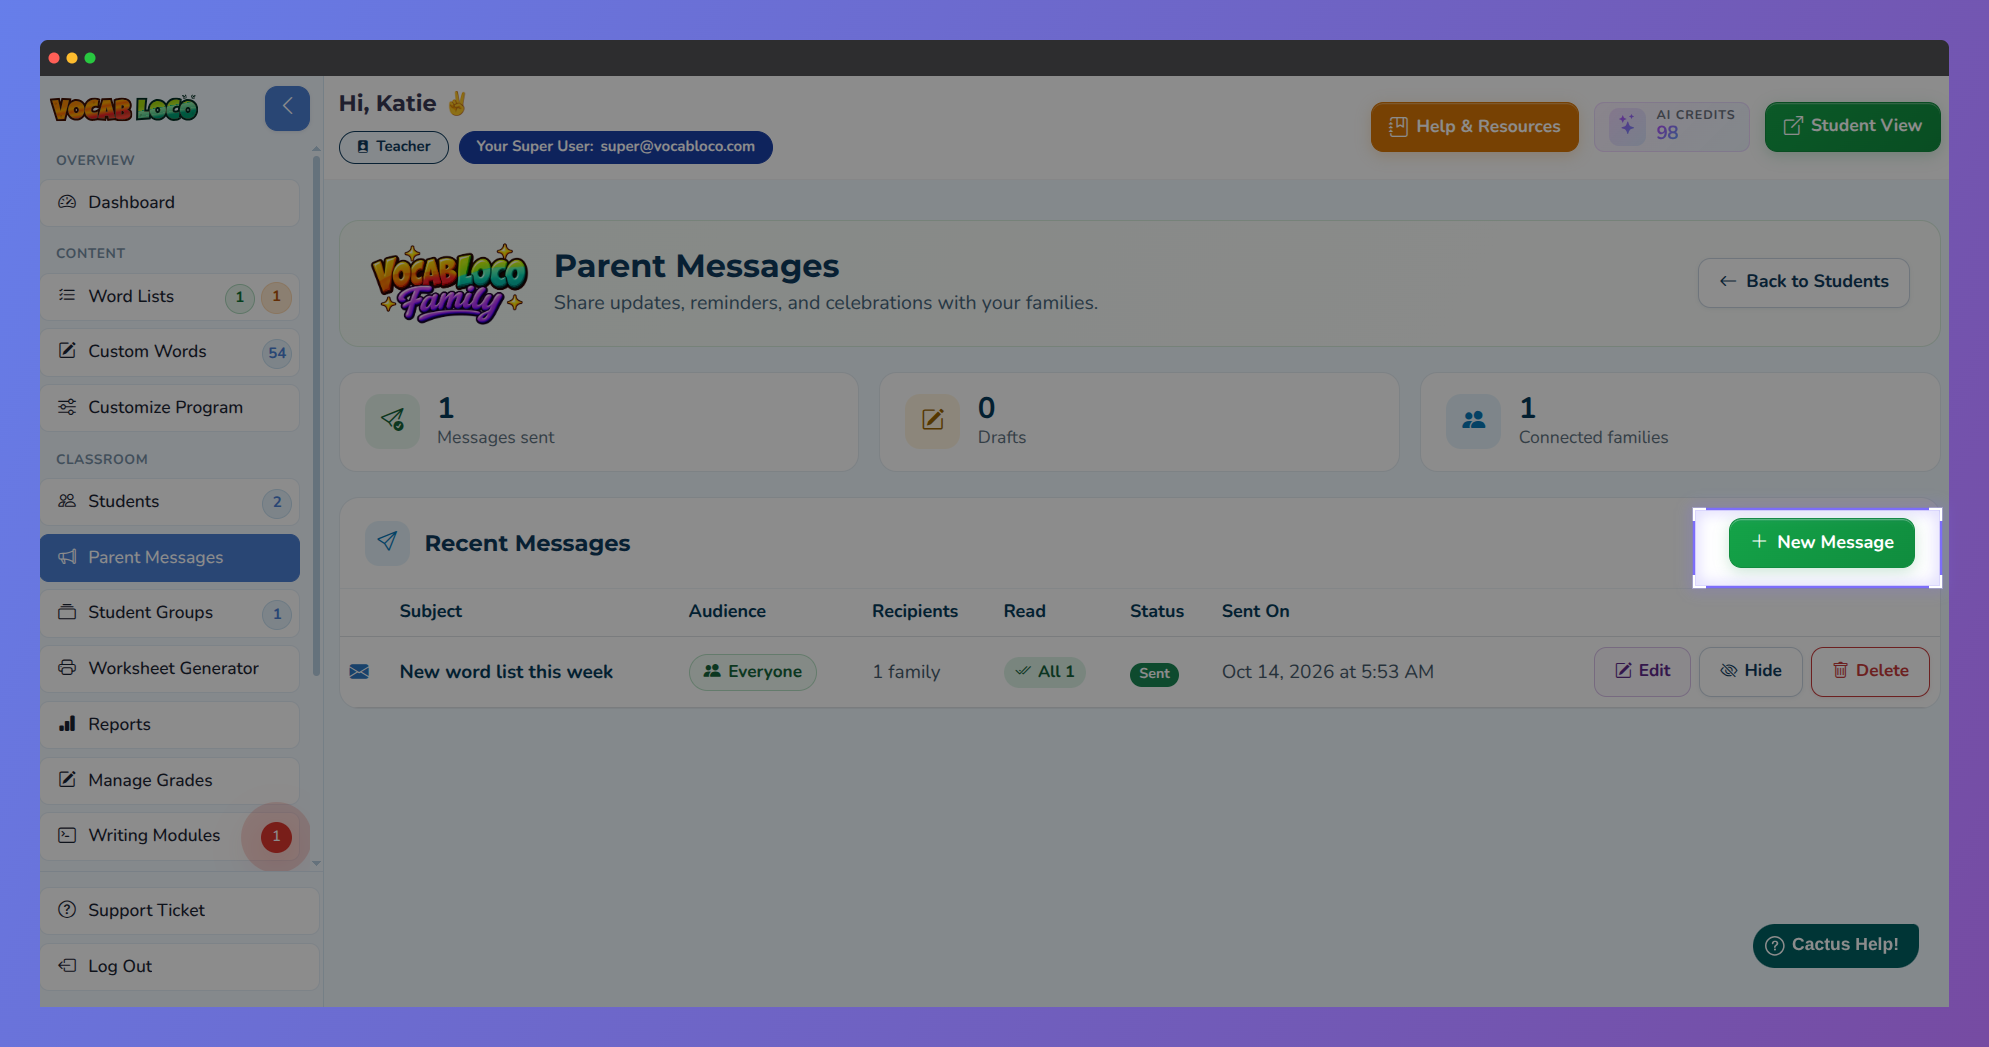
Task: View Reports
Action: coord(170,725)
